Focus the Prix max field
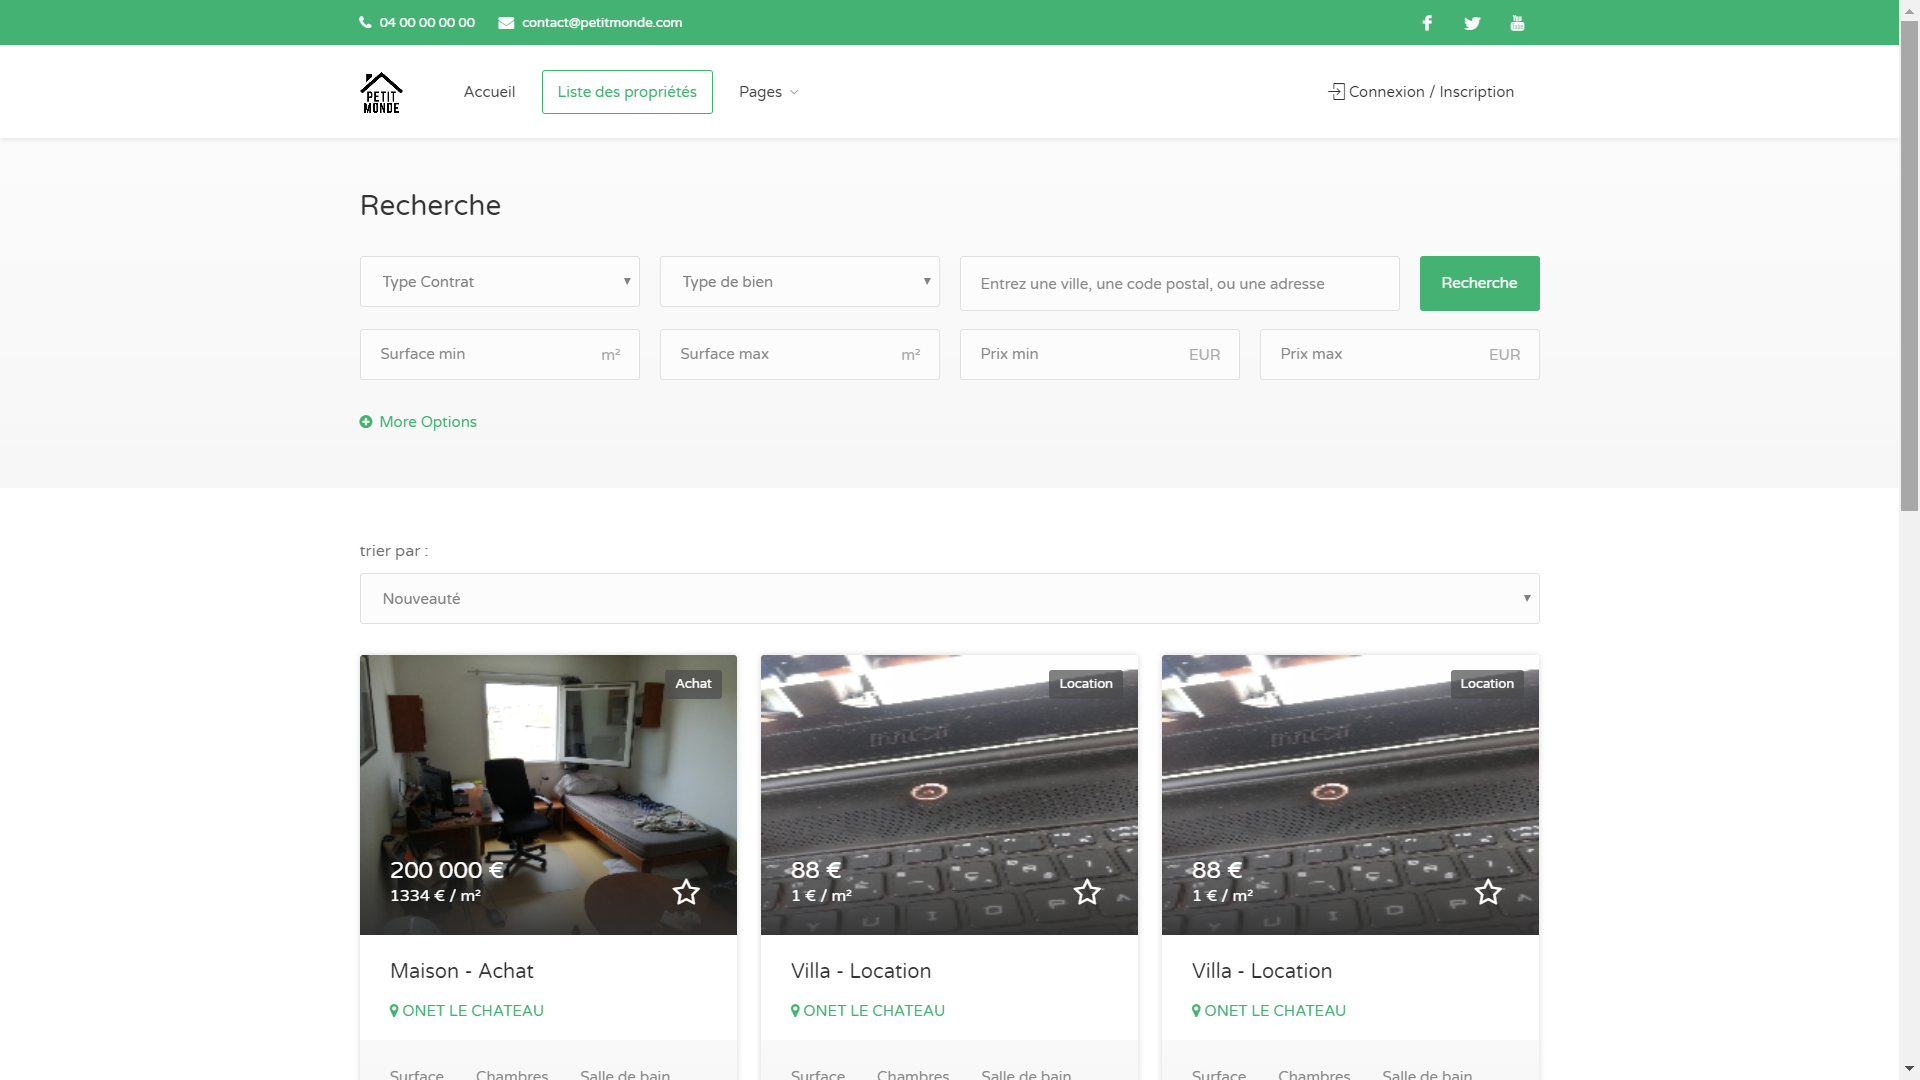 1400,354
